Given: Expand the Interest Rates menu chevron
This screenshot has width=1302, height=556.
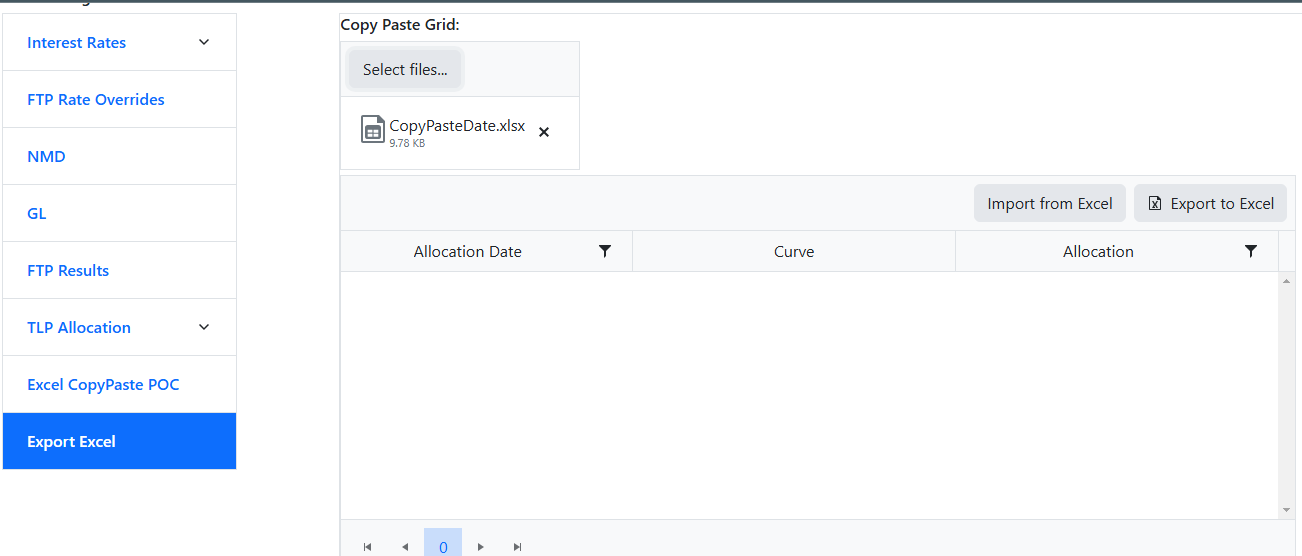Looking at the screenshot, I should pos(204,42).
